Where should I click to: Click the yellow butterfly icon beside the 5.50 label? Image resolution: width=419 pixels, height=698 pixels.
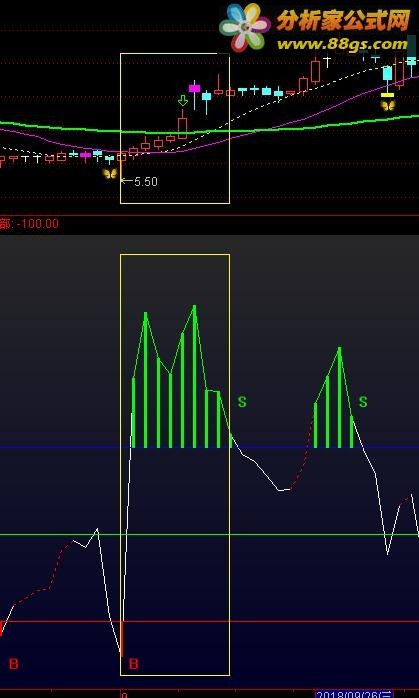pyautogui.click(x=110, y=174)
